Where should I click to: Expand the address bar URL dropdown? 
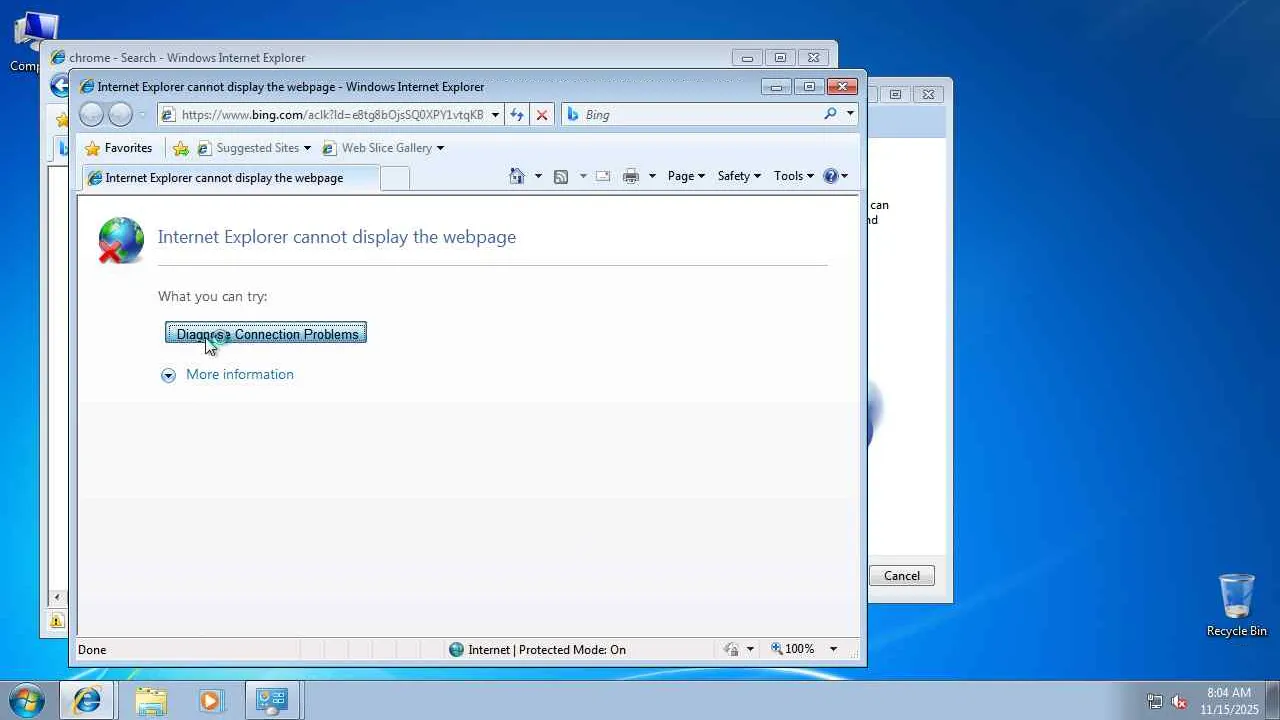(495, 115)
